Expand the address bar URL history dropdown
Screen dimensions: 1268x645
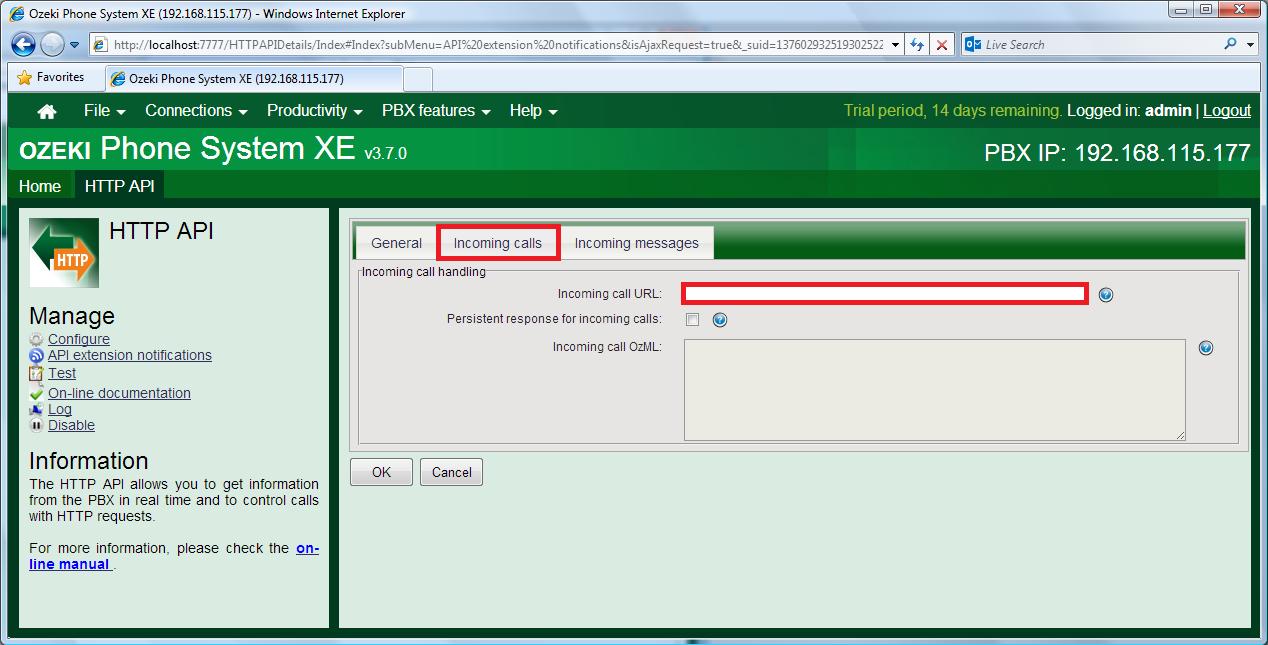click(x=893, y=45)
